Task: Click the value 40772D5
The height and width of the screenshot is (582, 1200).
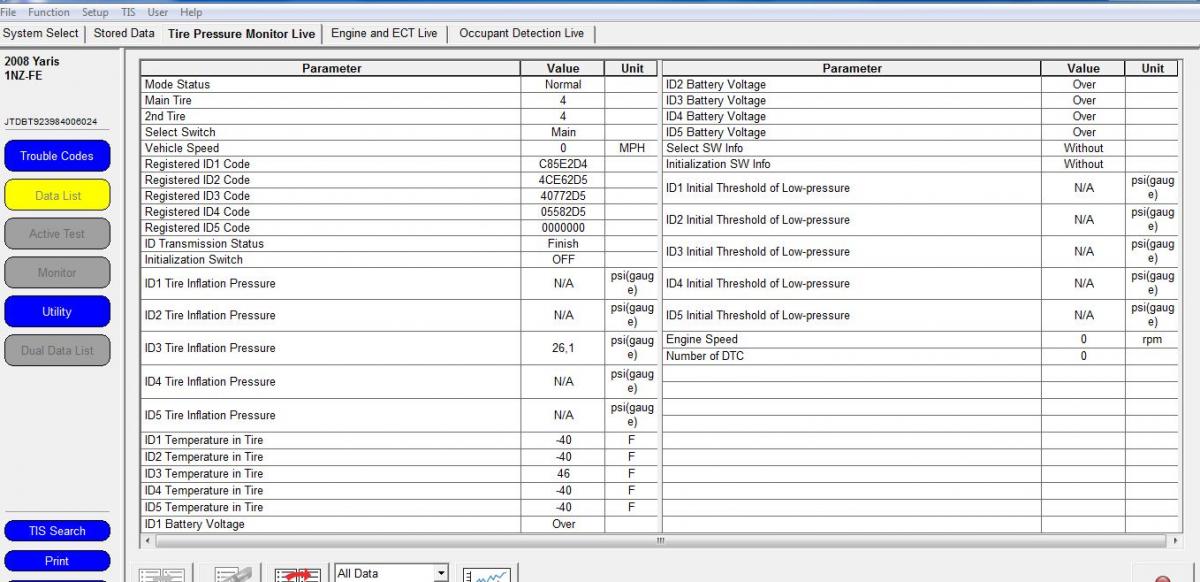Action: pos(563,196)
